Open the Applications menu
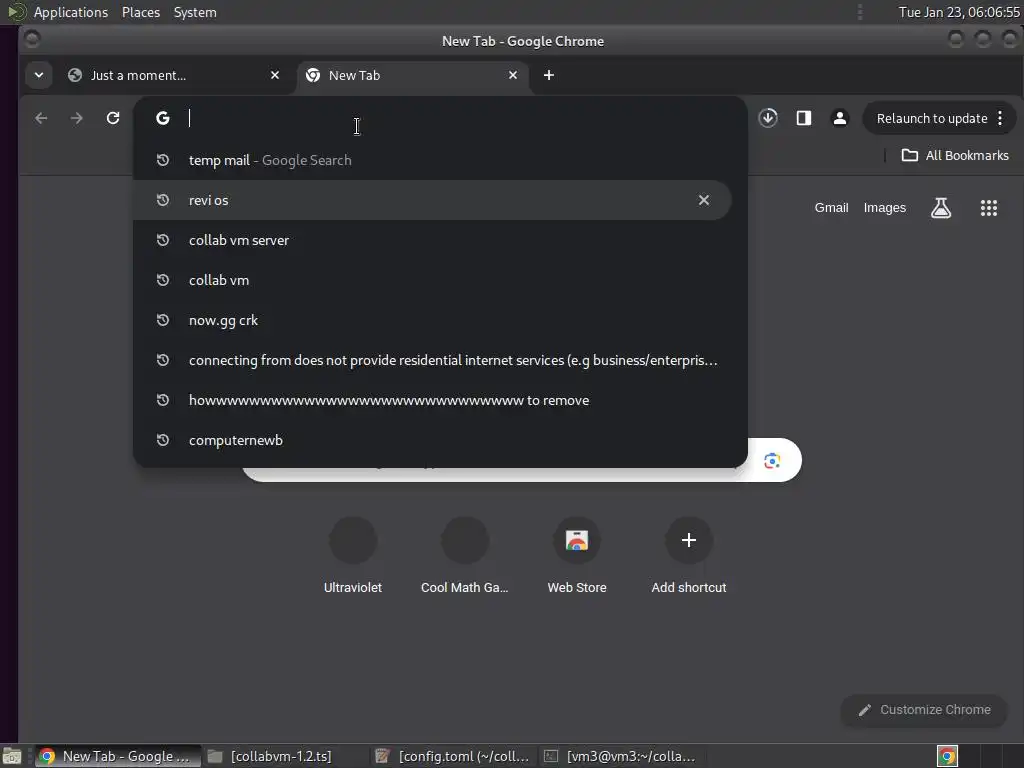1024x768 pixels. (71, 12)
